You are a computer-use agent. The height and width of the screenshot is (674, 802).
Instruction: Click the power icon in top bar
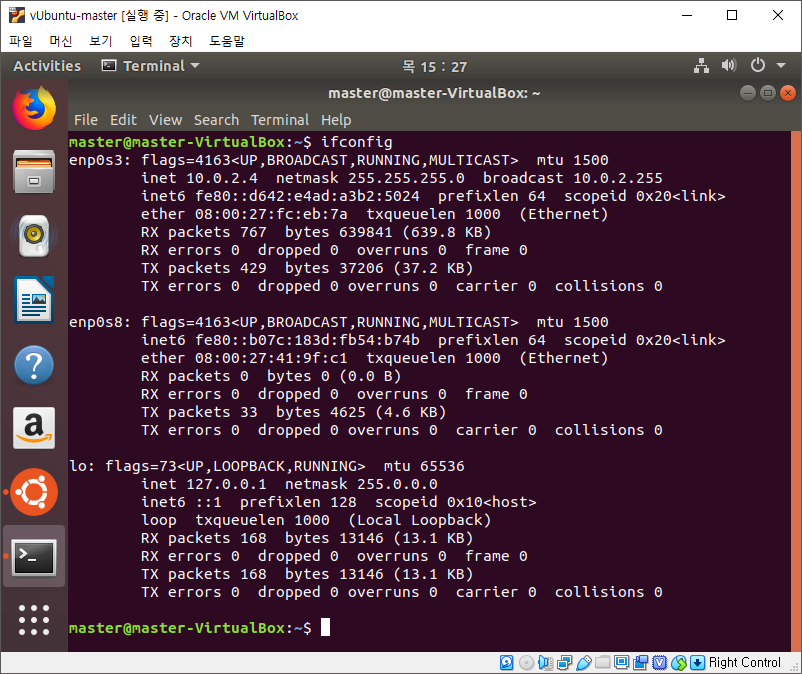pos(758,65)
